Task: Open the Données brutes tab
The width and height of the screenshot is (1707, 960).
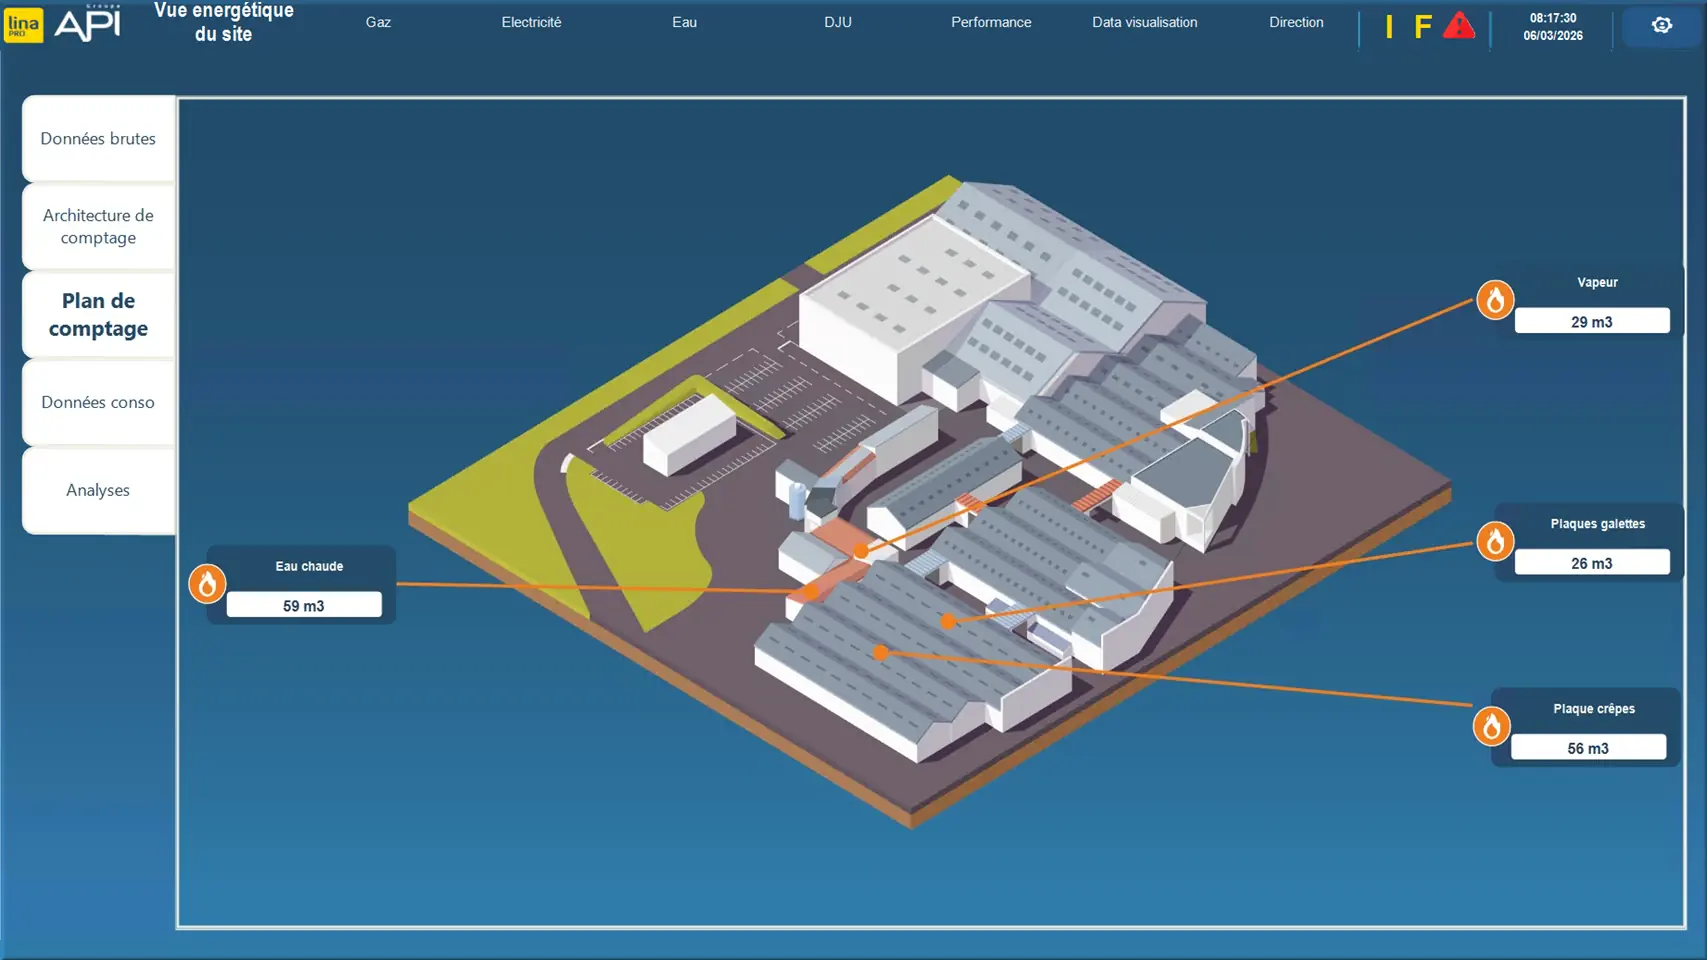Action: coord(98,139)
